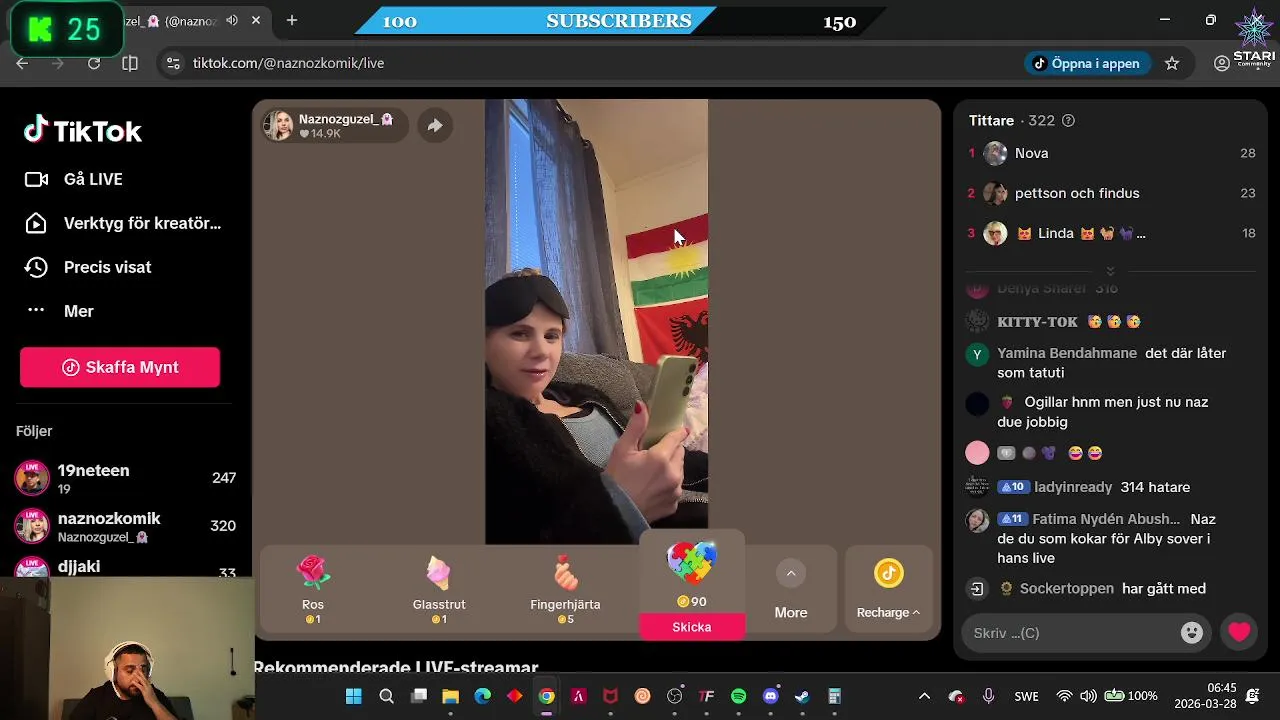Send a like with heart button

pyautogui.click(x=1239, y=633)
